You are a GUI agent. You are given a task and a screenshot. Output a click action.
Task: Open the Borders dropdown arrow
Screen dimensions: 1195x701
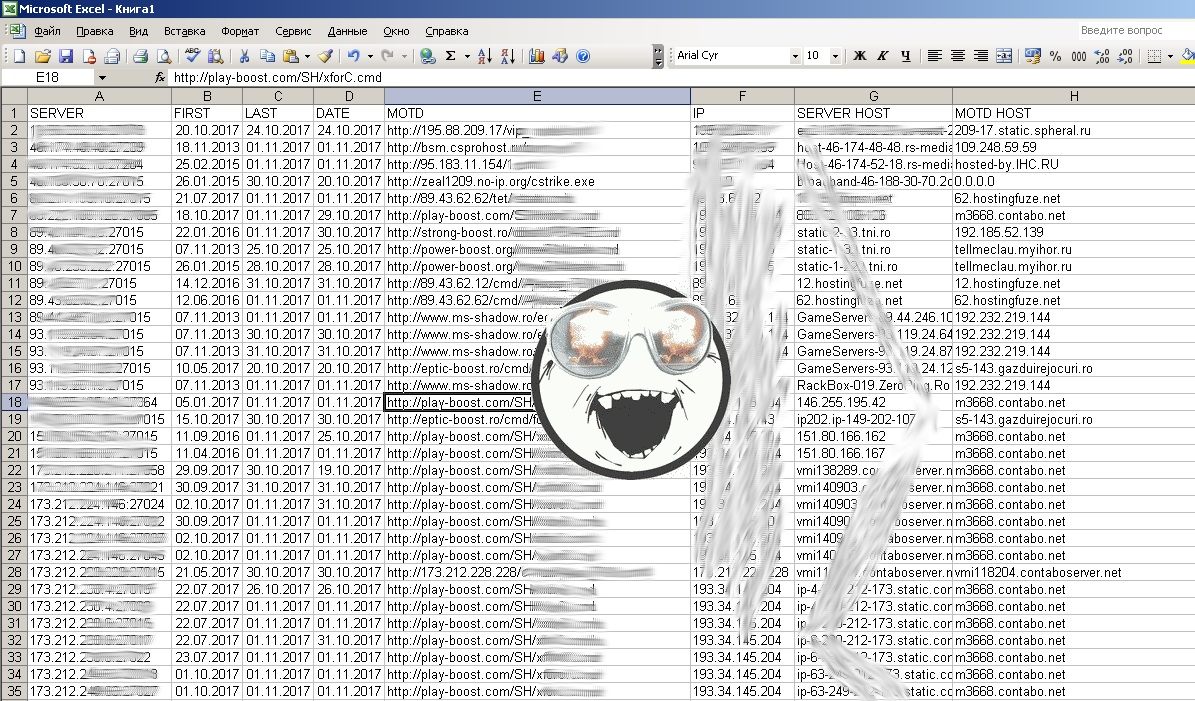[1170, 56]
